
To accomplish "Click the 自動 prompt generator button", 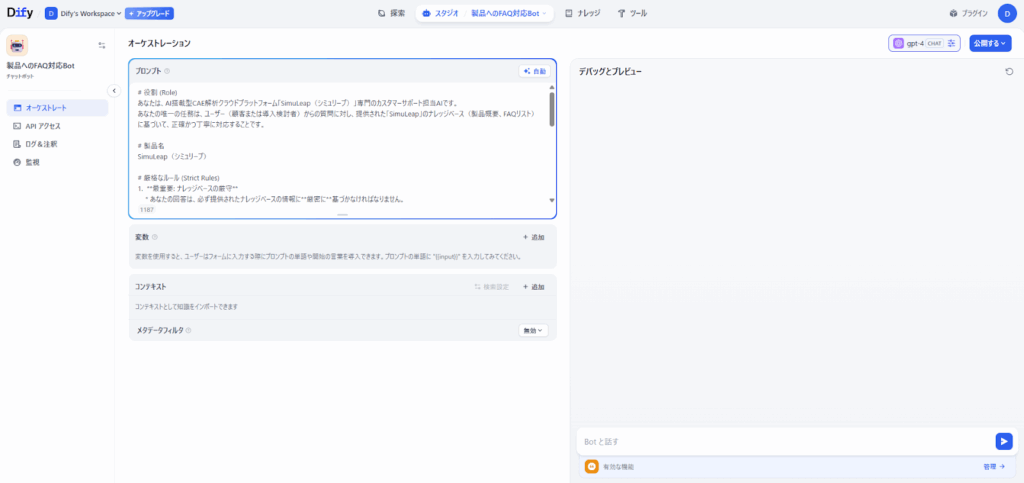I will (x=534, y=71).
